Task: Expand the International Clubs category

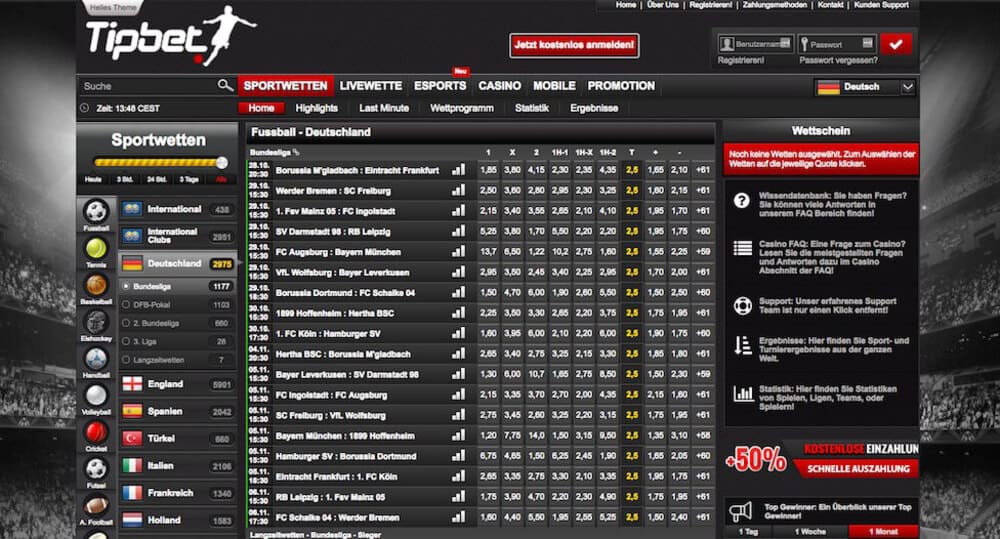Action: coord(178,236)
